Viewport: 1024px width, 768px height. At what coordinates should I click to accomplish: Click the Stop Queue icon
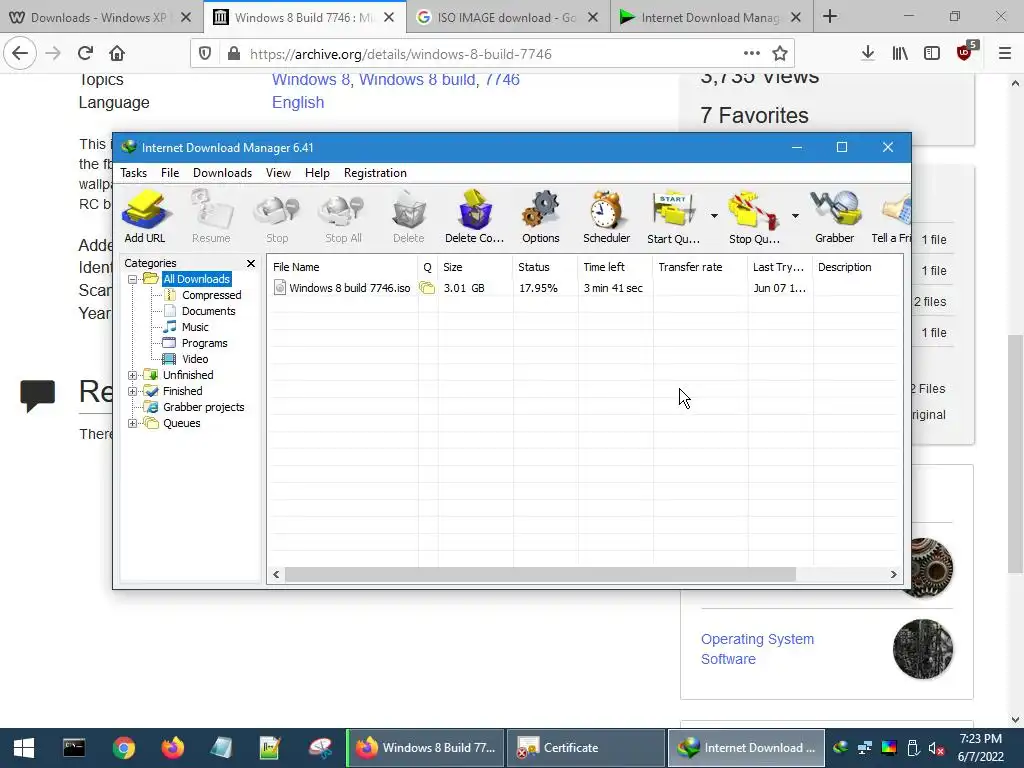click(754, 217)
